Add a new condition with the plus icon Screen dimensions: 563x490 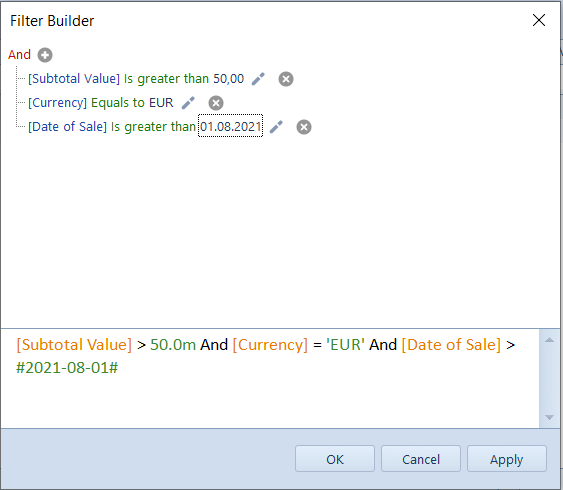click(x=45, y=55)
